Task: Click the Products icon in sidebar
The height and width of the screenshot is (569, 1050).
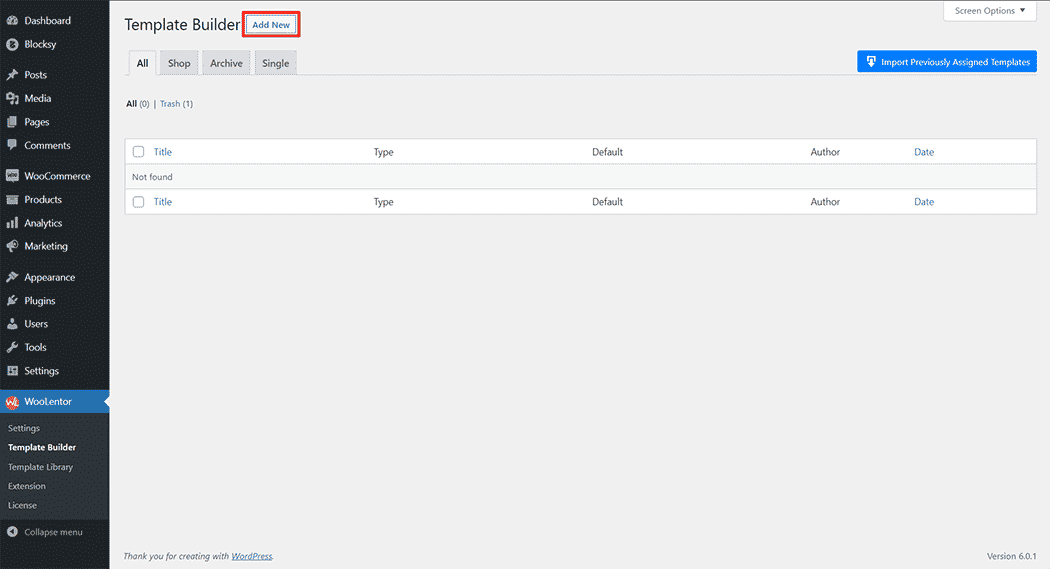Action: pos(12,199)
